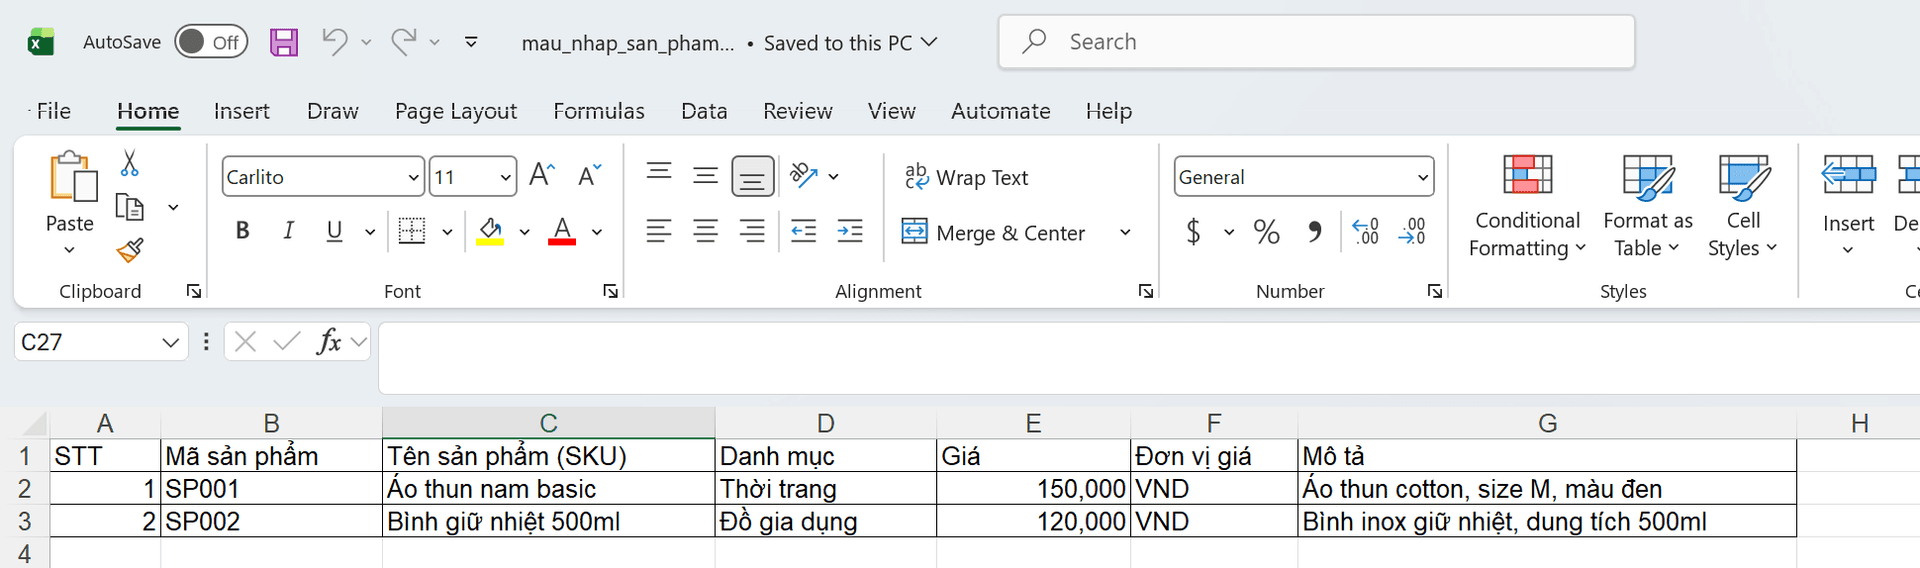Open the font name Carlito dropdown
Viewport: 1920px width, 568px height.
413,177
